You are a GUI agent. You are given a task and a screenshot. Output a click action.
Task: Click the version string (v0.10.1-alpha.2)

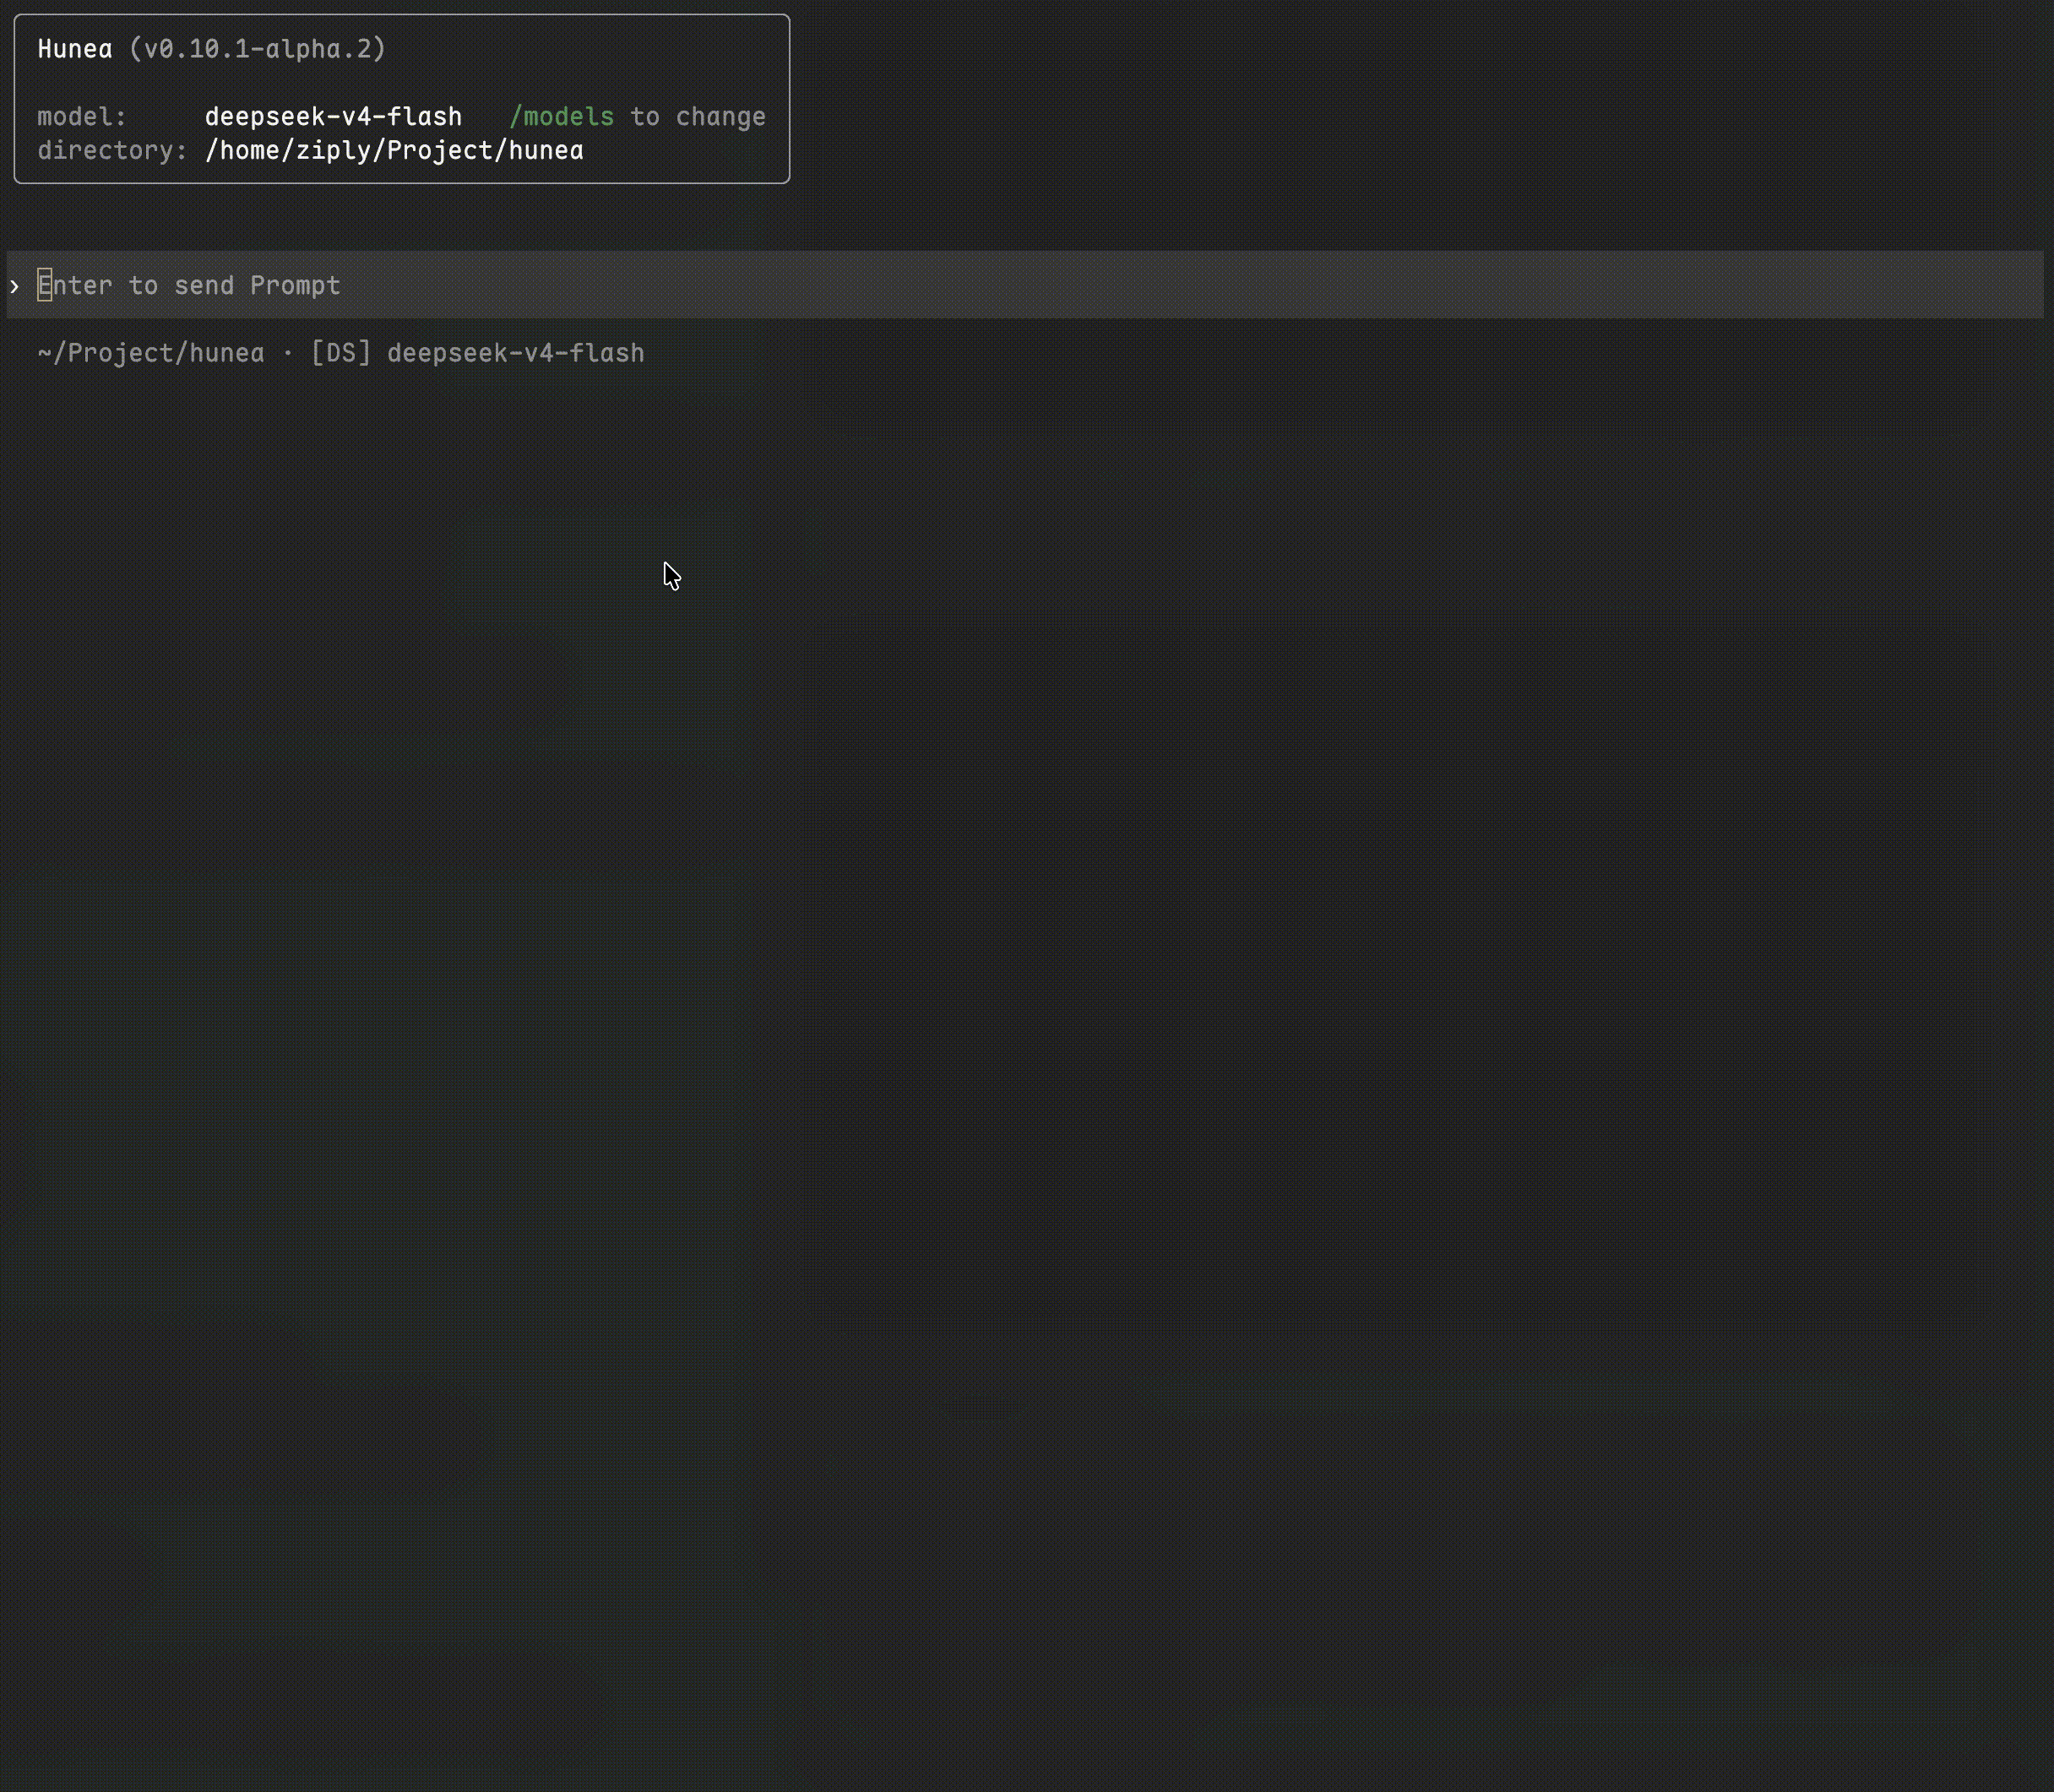click(257, 49)
